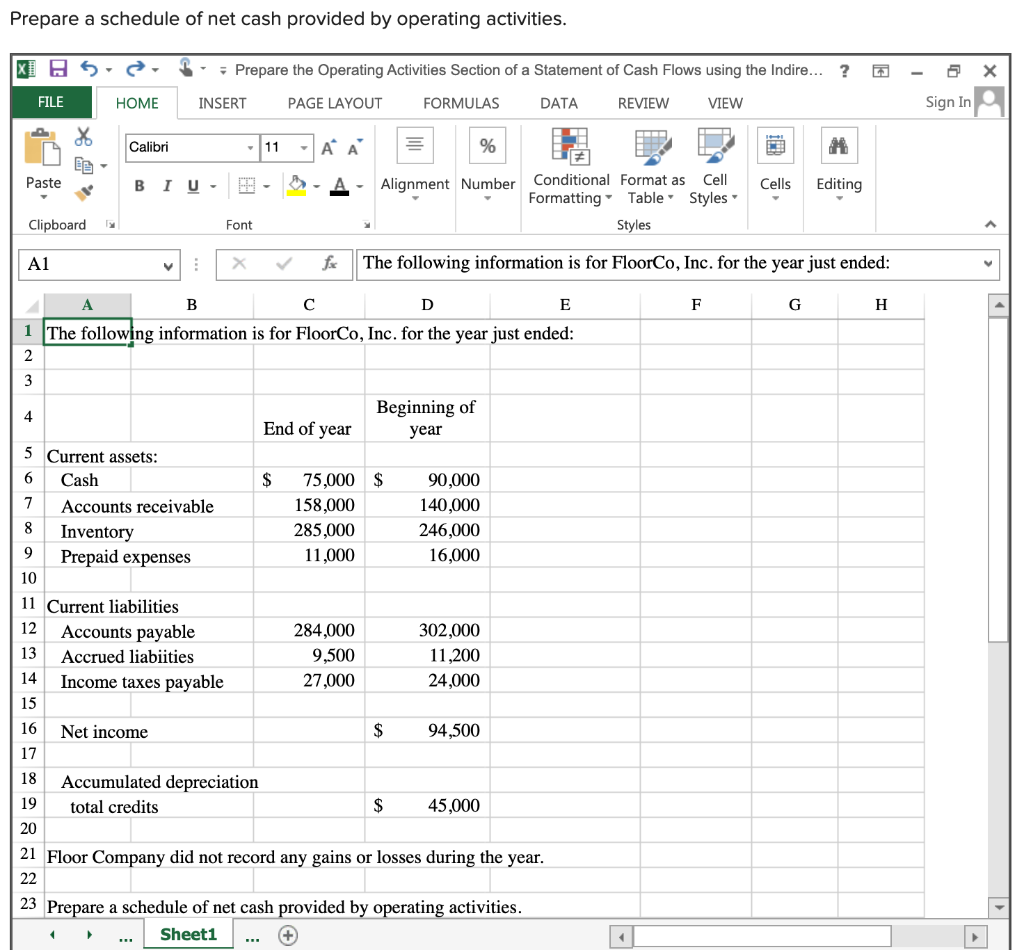Apply Percent number format
Screen dimensions: 1024x950
(x=487, y=144)
